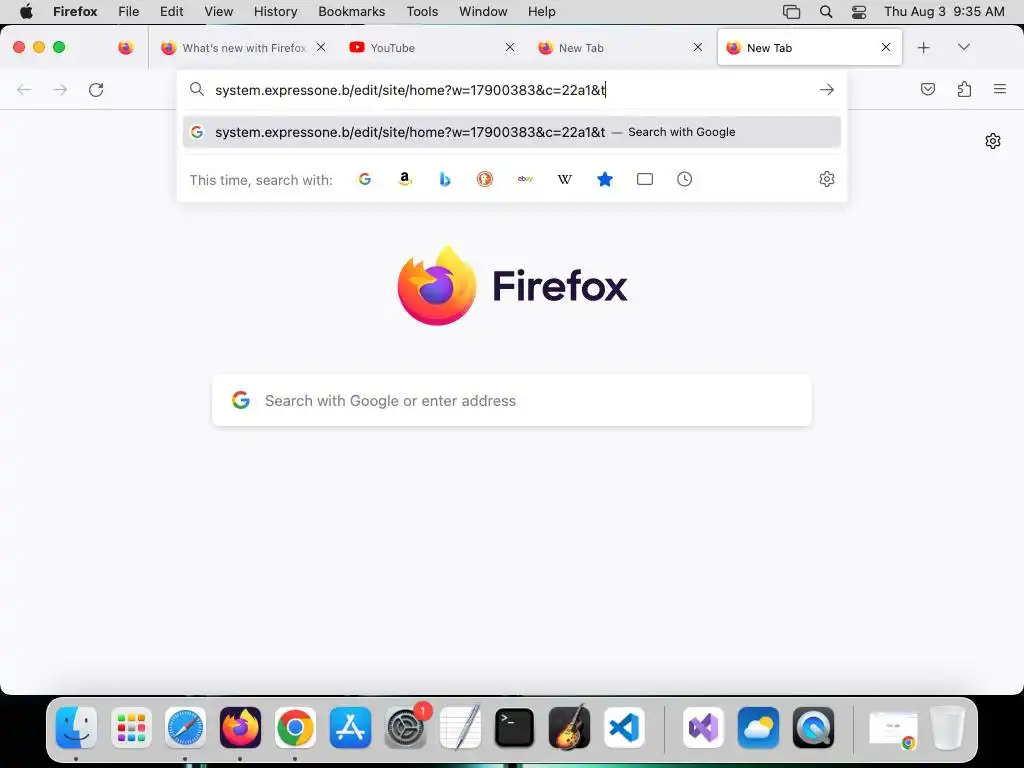This screenshot has width=1024, height=768.
Task: Close the YouTube tab
Action: pos(510,47)
